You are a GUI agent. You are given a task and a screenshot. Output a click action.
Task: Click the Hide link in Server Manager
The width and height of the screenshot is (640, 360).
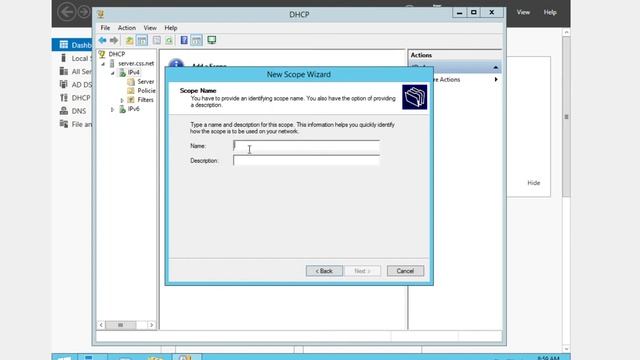[533, 183]
